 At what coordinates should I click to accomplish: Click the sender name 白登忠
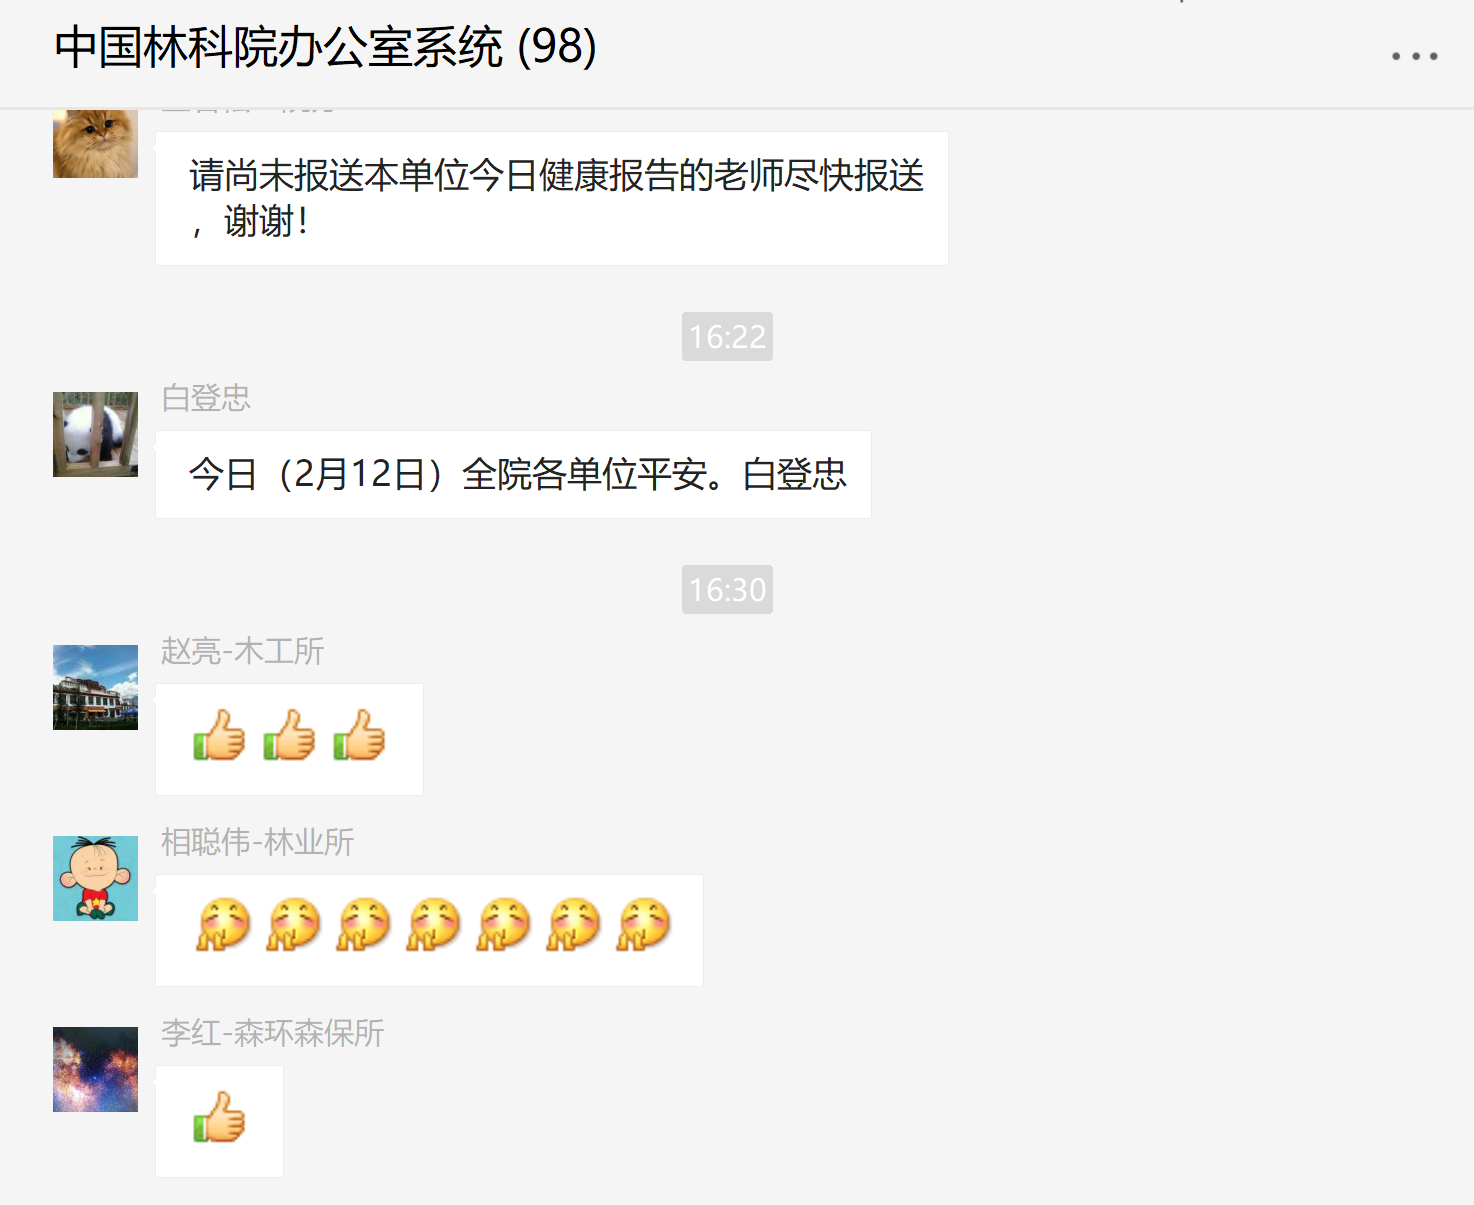[206, 398]
